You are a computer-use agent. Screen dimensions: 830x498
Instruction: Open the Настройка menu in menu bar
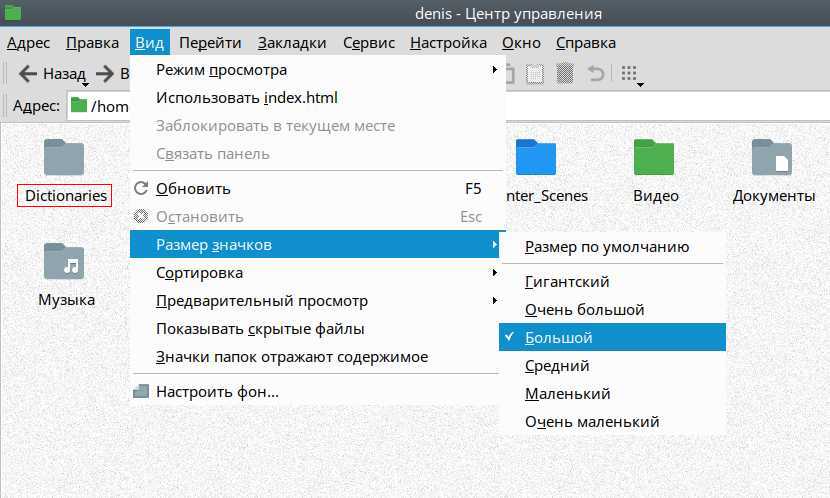[x=448, y=42]
